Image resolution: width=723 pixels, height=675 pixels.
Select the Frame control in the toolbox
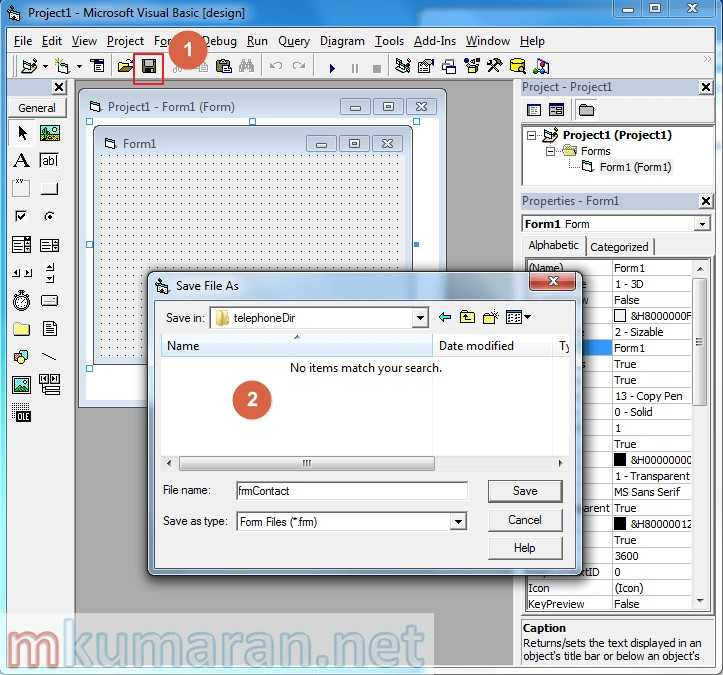[21, 188]
